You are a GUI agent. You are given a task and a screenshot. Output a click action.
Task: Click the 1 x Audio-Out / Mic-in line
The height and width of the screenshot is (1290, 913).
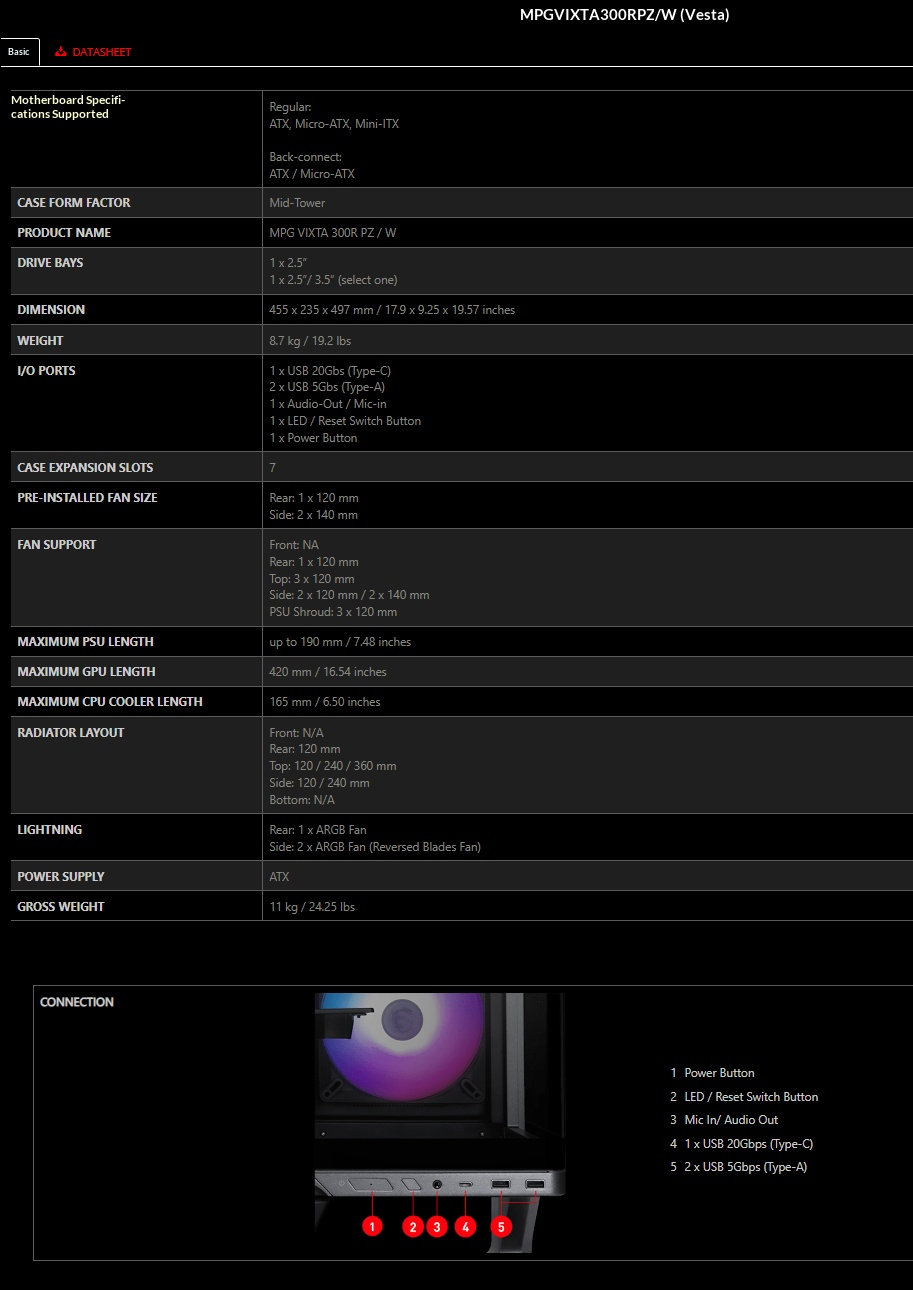pyautogui.click(x=328, y=404)
